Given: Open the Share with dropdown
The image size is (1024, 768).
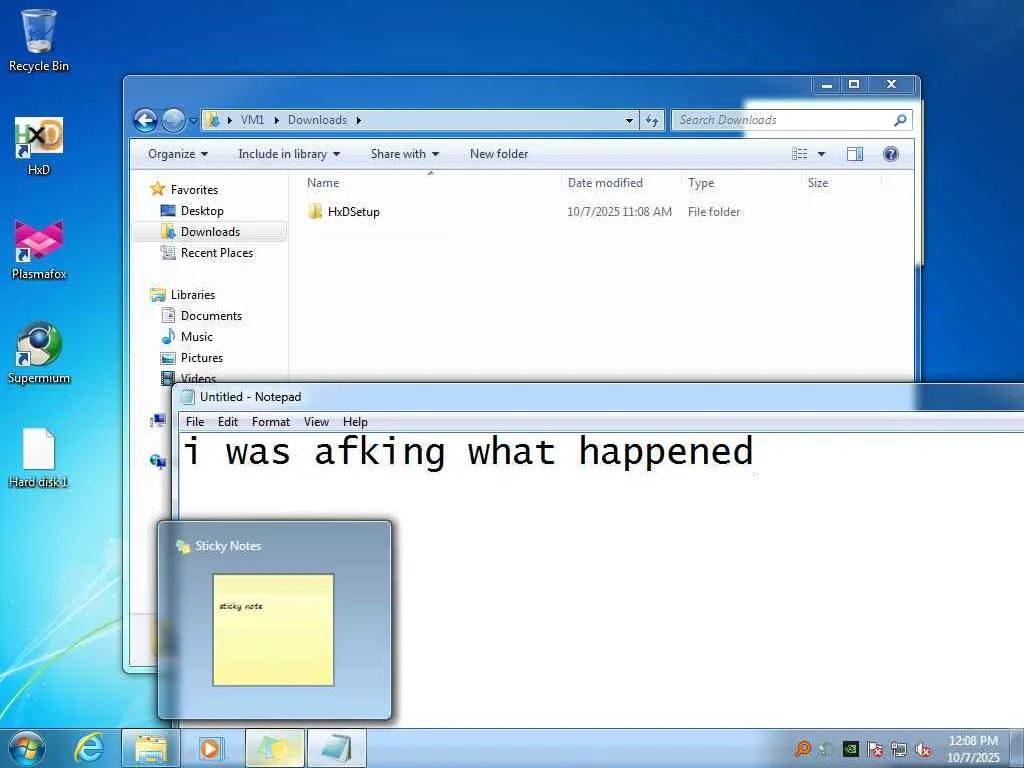Looking at the screenshot, I should coord(405,154).
